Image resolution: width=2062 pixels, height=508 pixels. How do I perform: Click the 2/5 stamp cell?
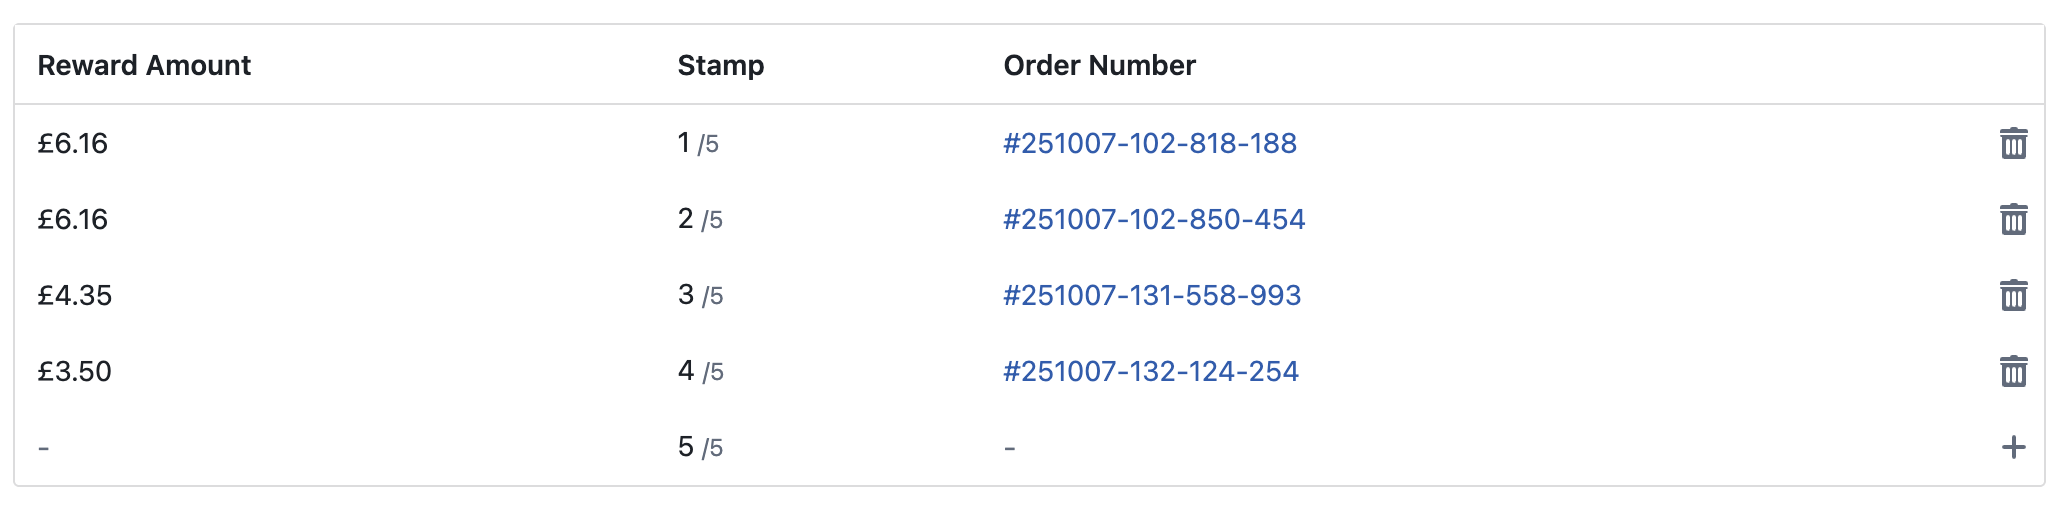[x=700, y=220]
